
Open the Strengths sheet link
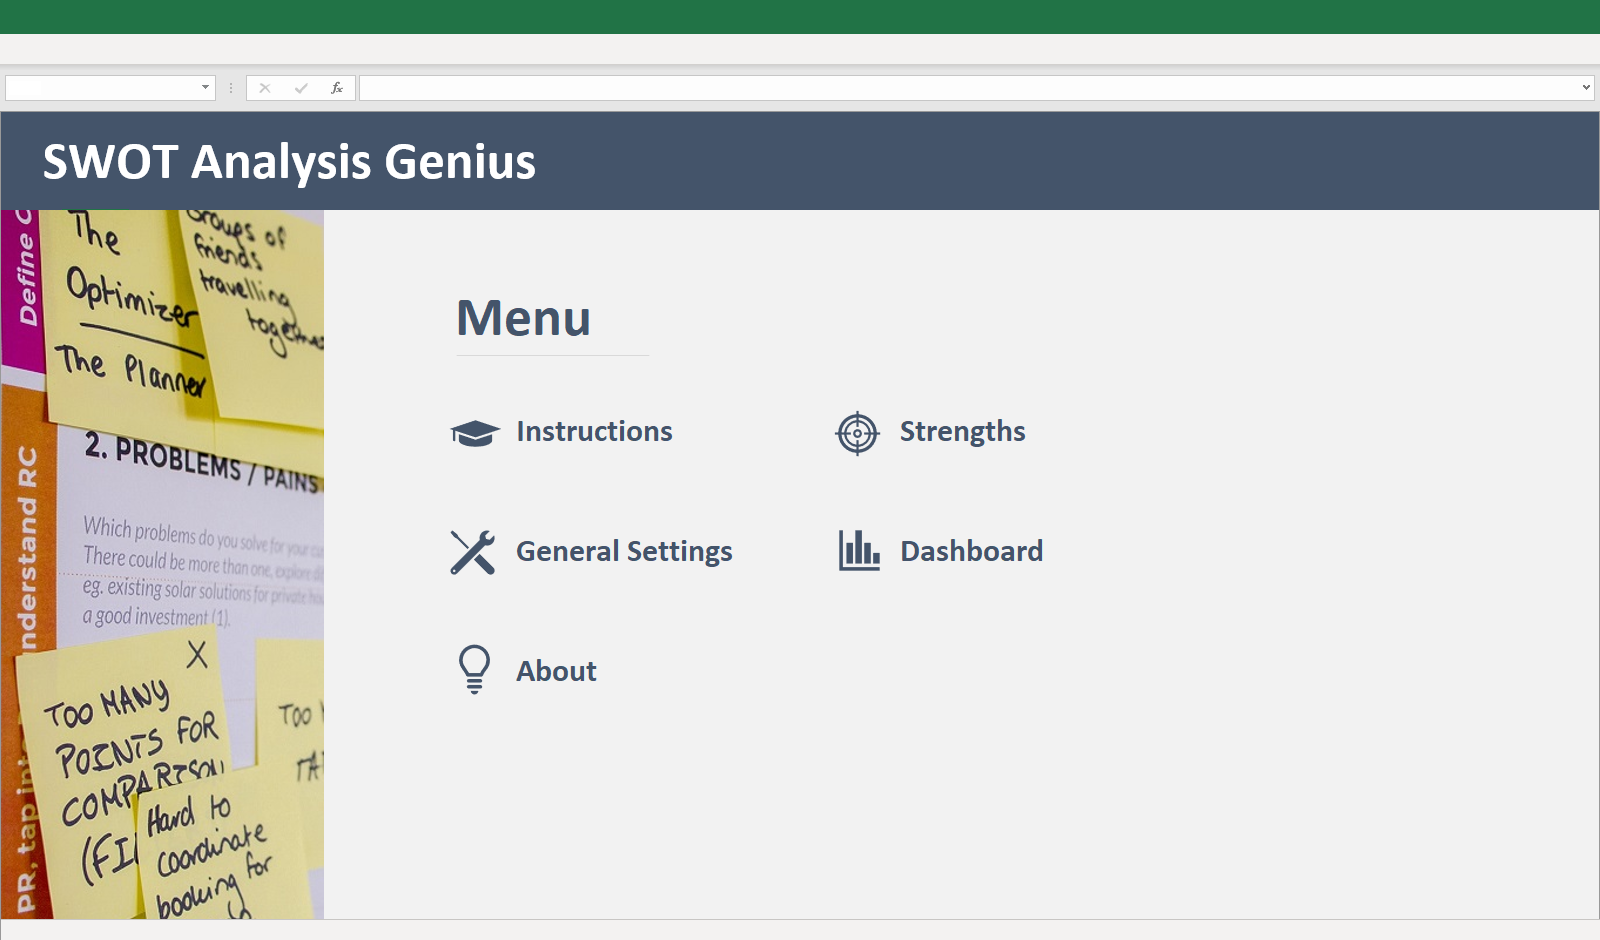[962, 431]
